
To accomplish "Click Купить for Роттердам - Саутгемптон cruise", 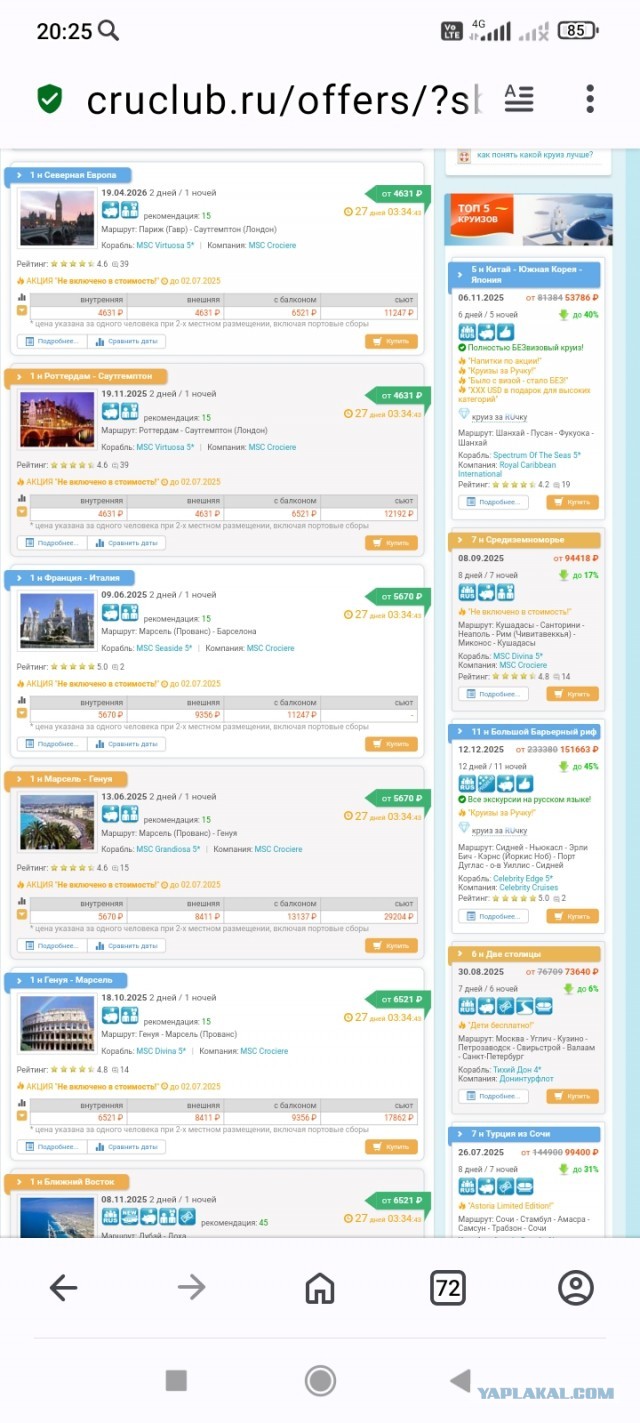I will [x=391, y=543].
